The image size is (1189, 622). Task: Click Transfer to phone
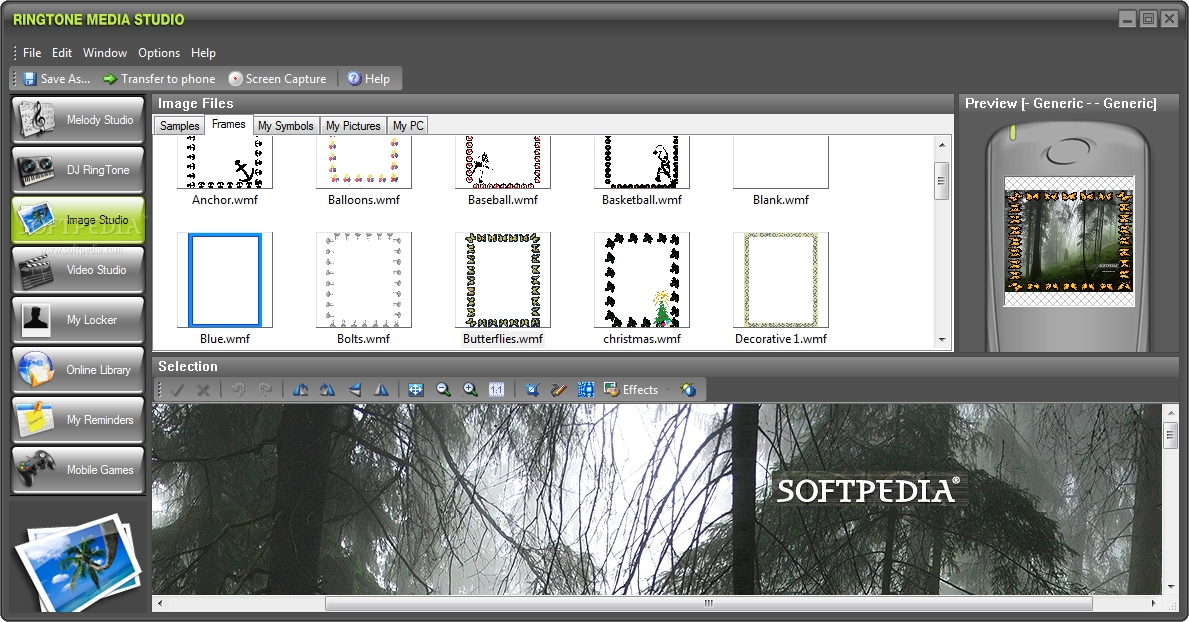pyautogui.click(x=159, y=79)
